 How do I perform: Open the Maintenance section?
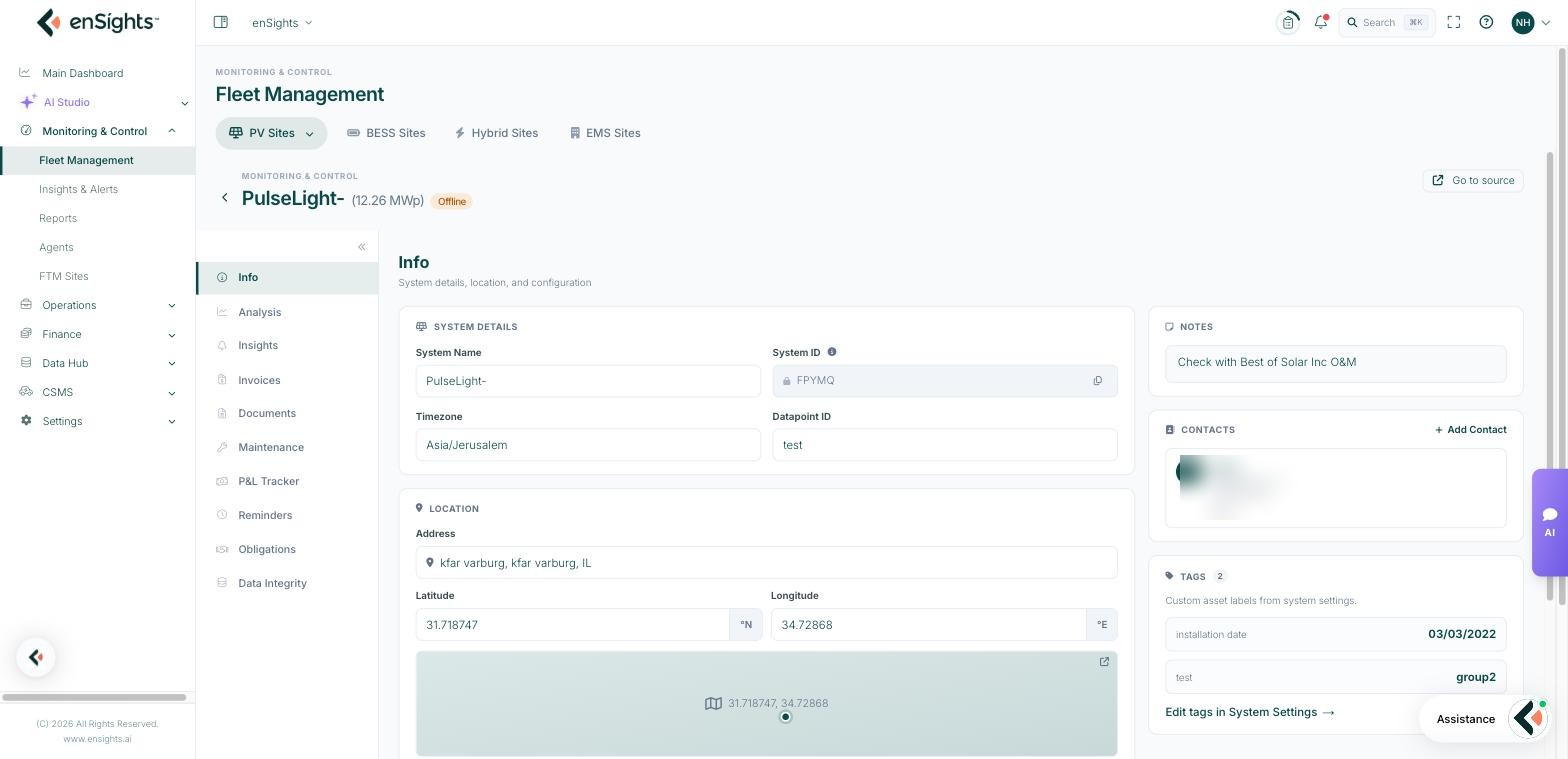click(x=287, y=447)
